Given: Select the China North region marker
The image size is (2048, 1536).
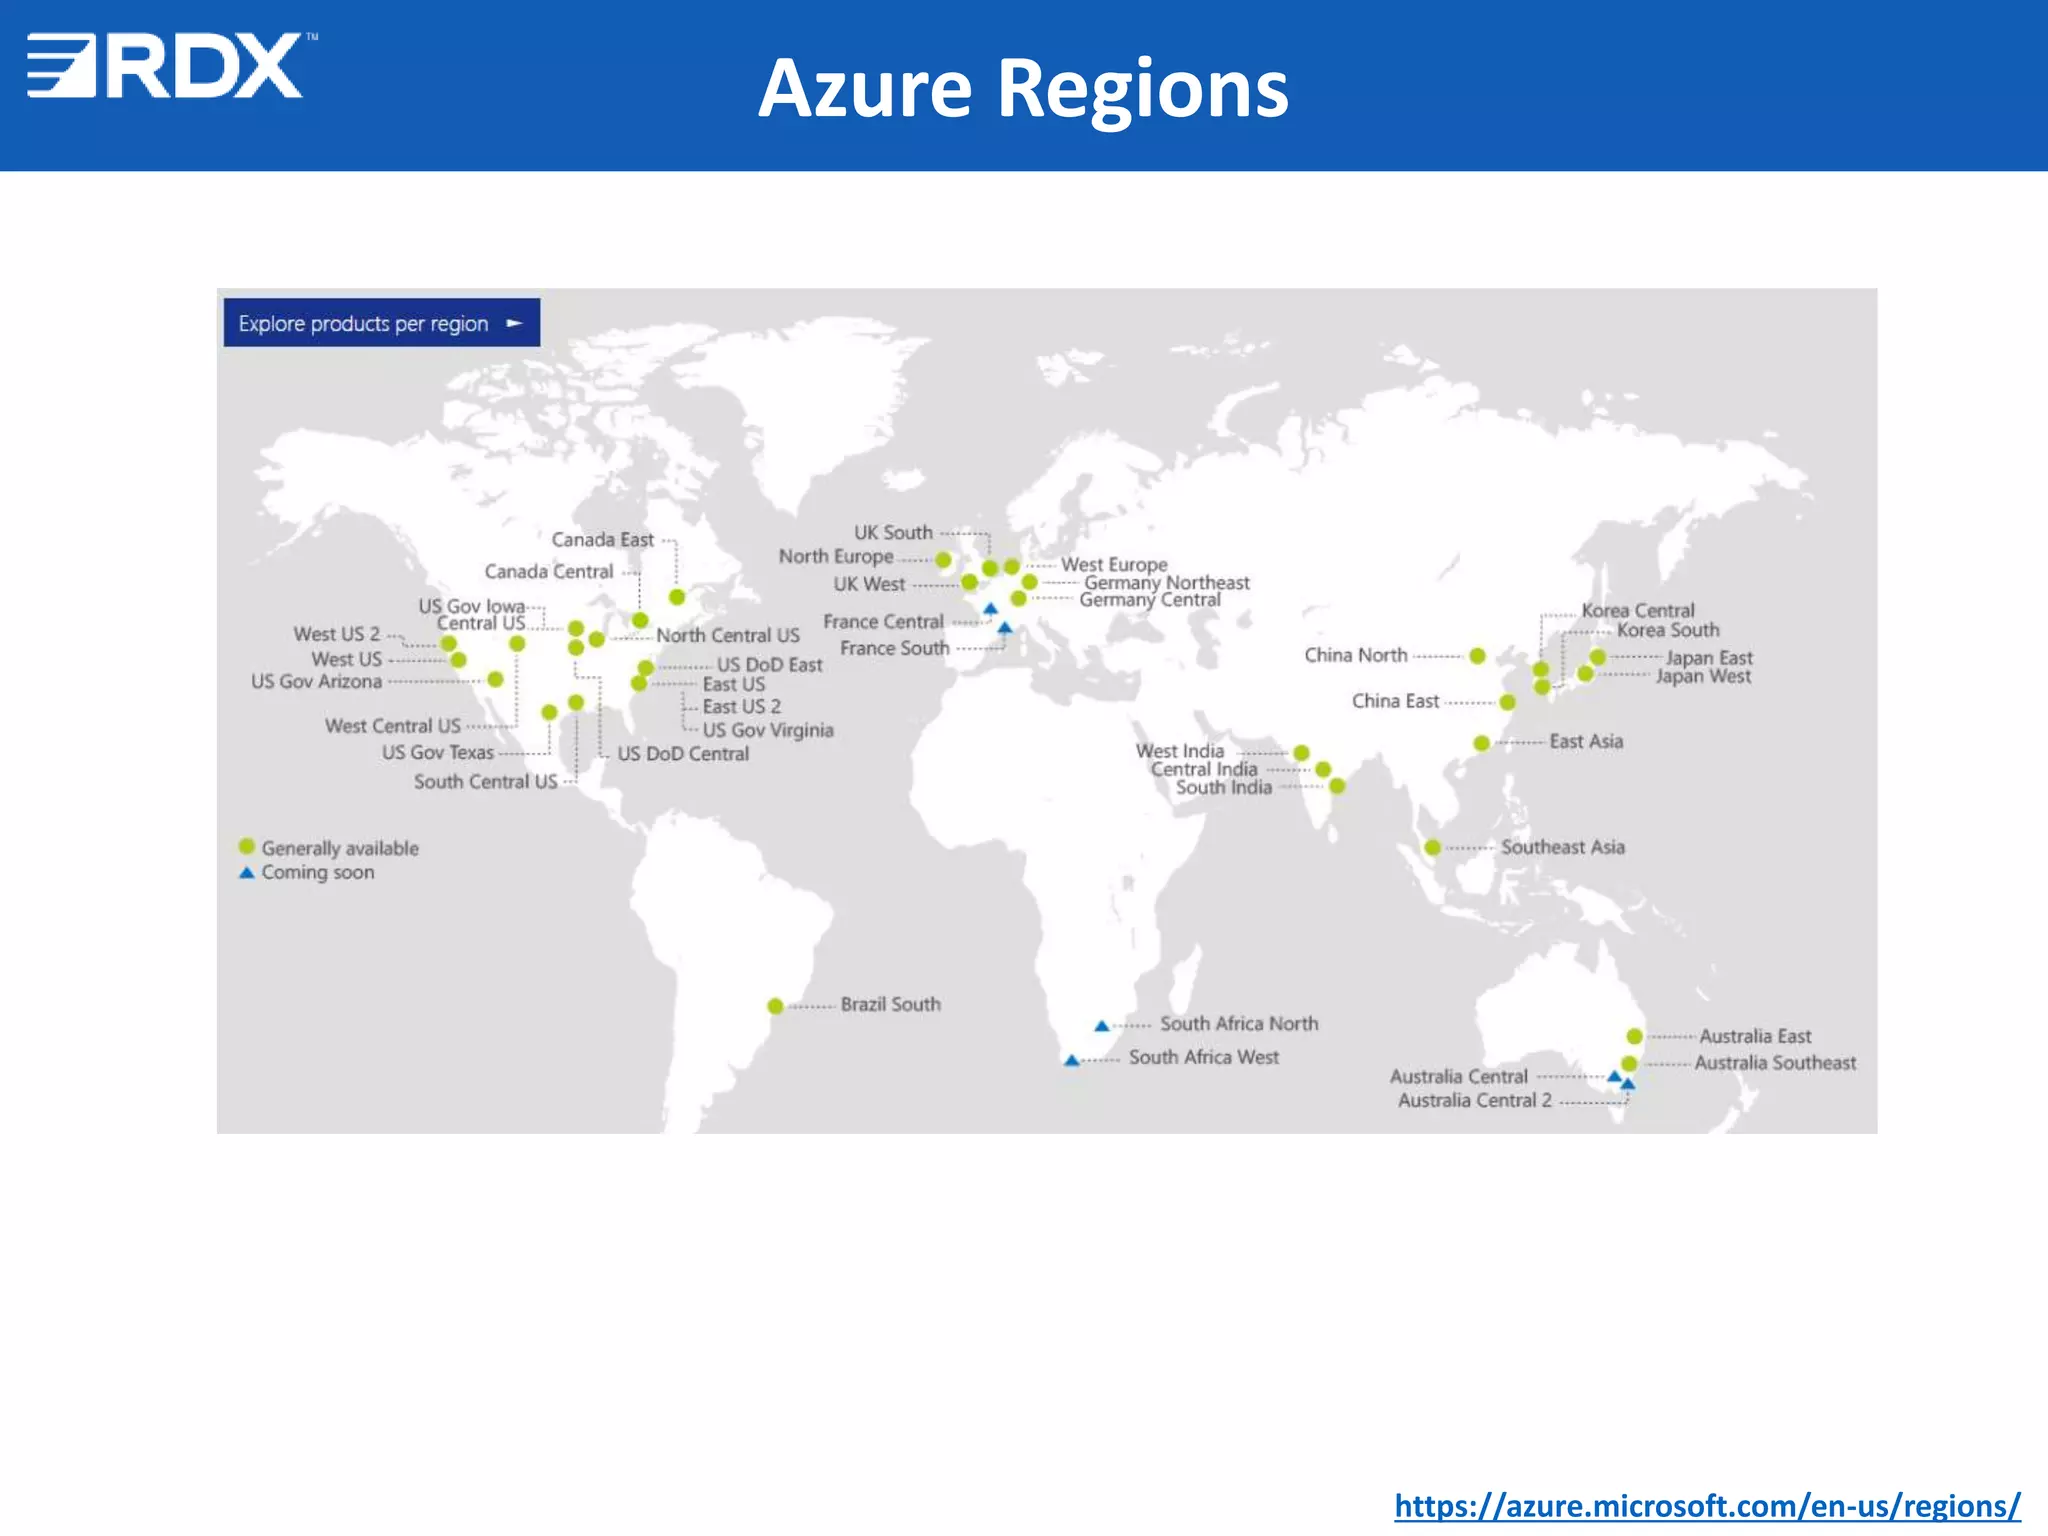Looking at the screenshot, I should (1477, 656).
